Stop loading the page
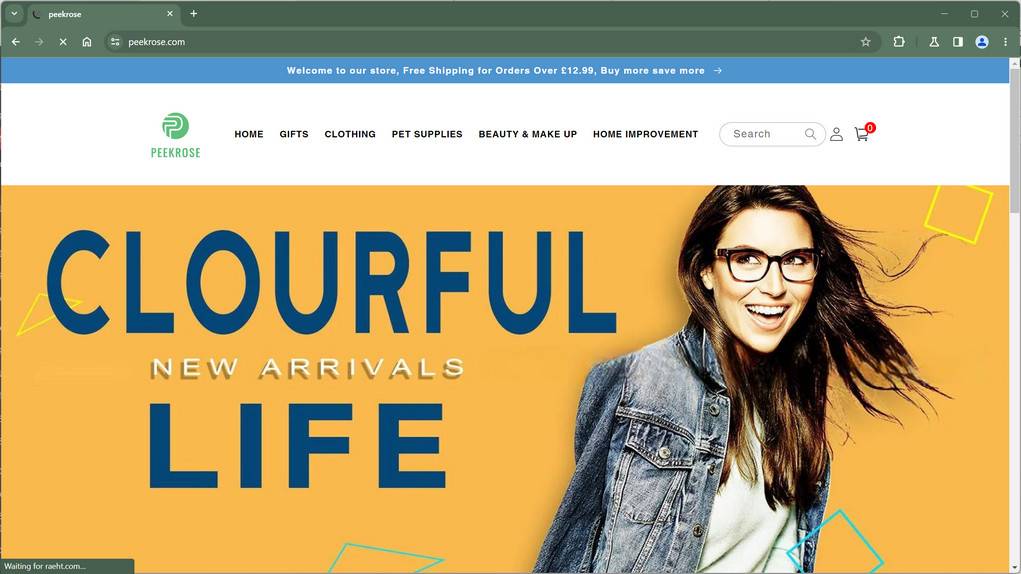The width and height of the screenshot is (1021, 574). click(63, 42)
